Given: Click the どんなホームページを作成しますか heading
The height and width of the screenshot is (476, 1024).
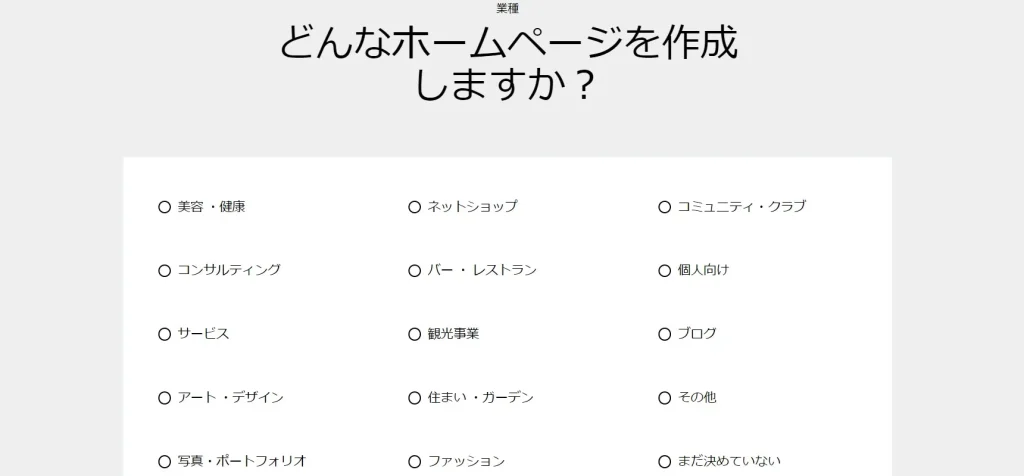Looking at the screenshot, I should click(509, 63).
